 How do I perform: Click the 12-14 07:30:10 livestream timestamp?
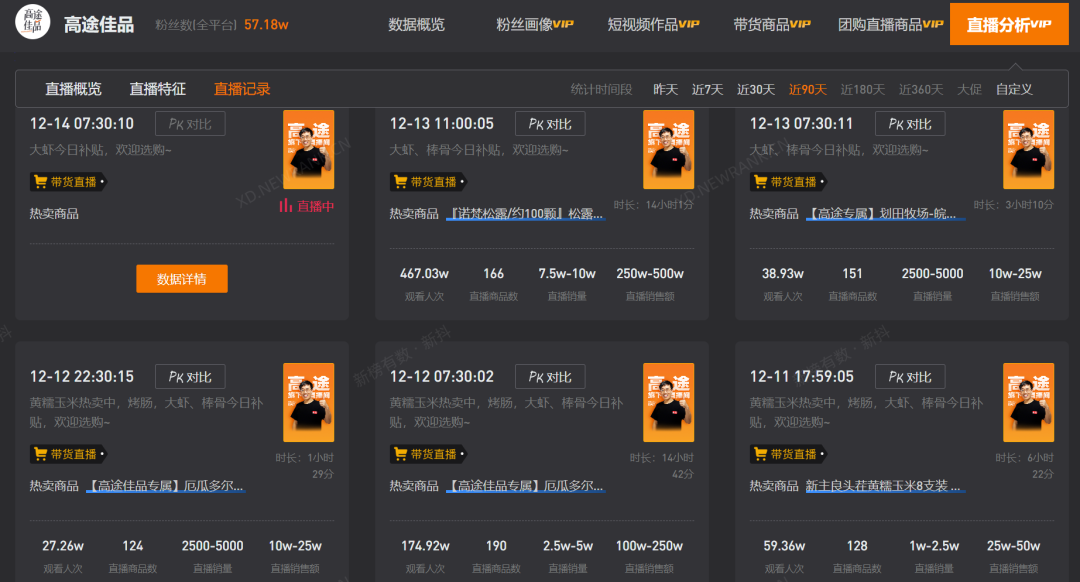pos(82,124)
